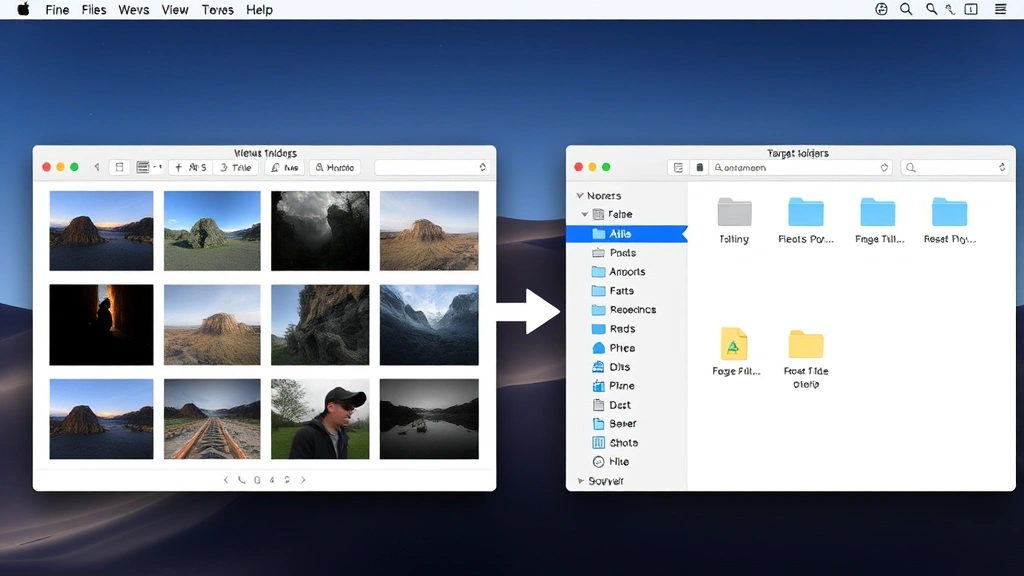1024x576 pixels.
Task: Open the Help menu
Action: point(259,9)
